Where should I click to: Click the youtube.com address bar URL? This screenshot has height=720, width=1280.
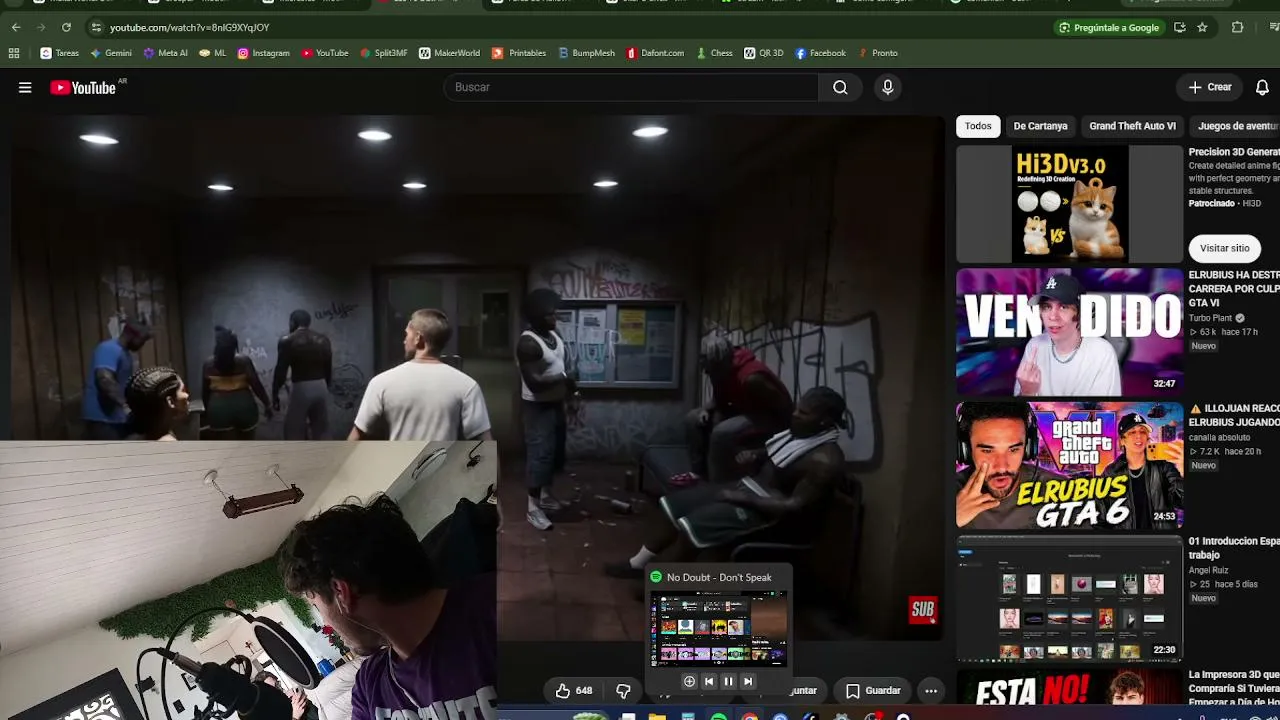(x=190, y=27)
